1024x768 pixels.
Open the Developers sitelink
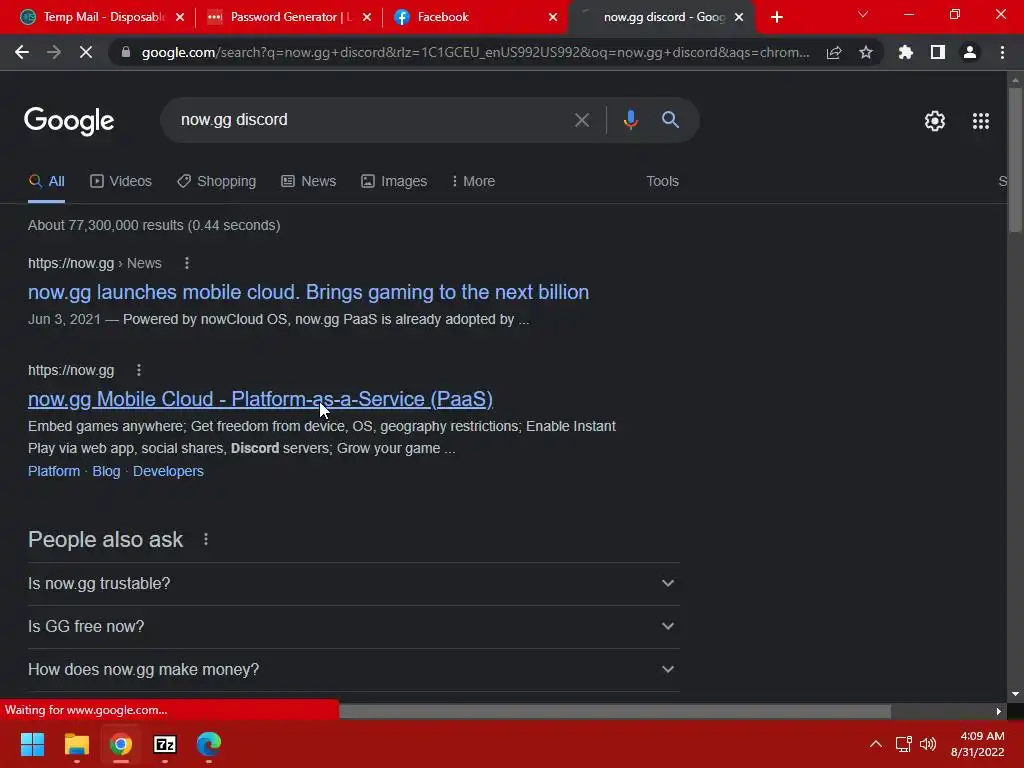click(168, 472)
